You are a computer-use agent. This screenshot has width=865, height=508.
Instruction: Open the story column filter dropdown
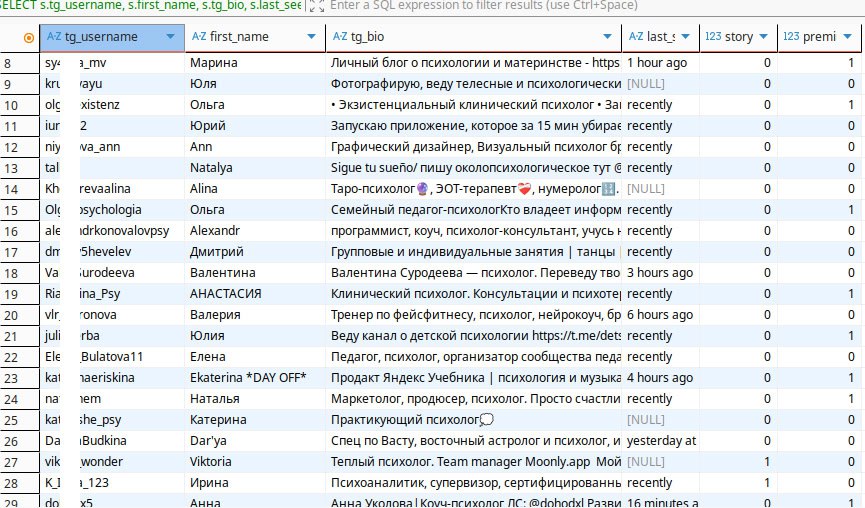tap(764, 37)
